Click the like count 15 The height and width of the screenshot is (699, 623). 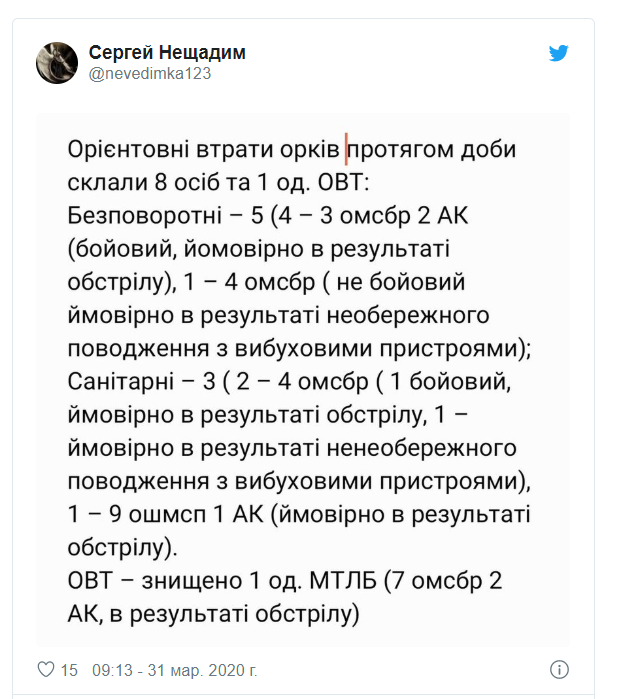[69, 670]
